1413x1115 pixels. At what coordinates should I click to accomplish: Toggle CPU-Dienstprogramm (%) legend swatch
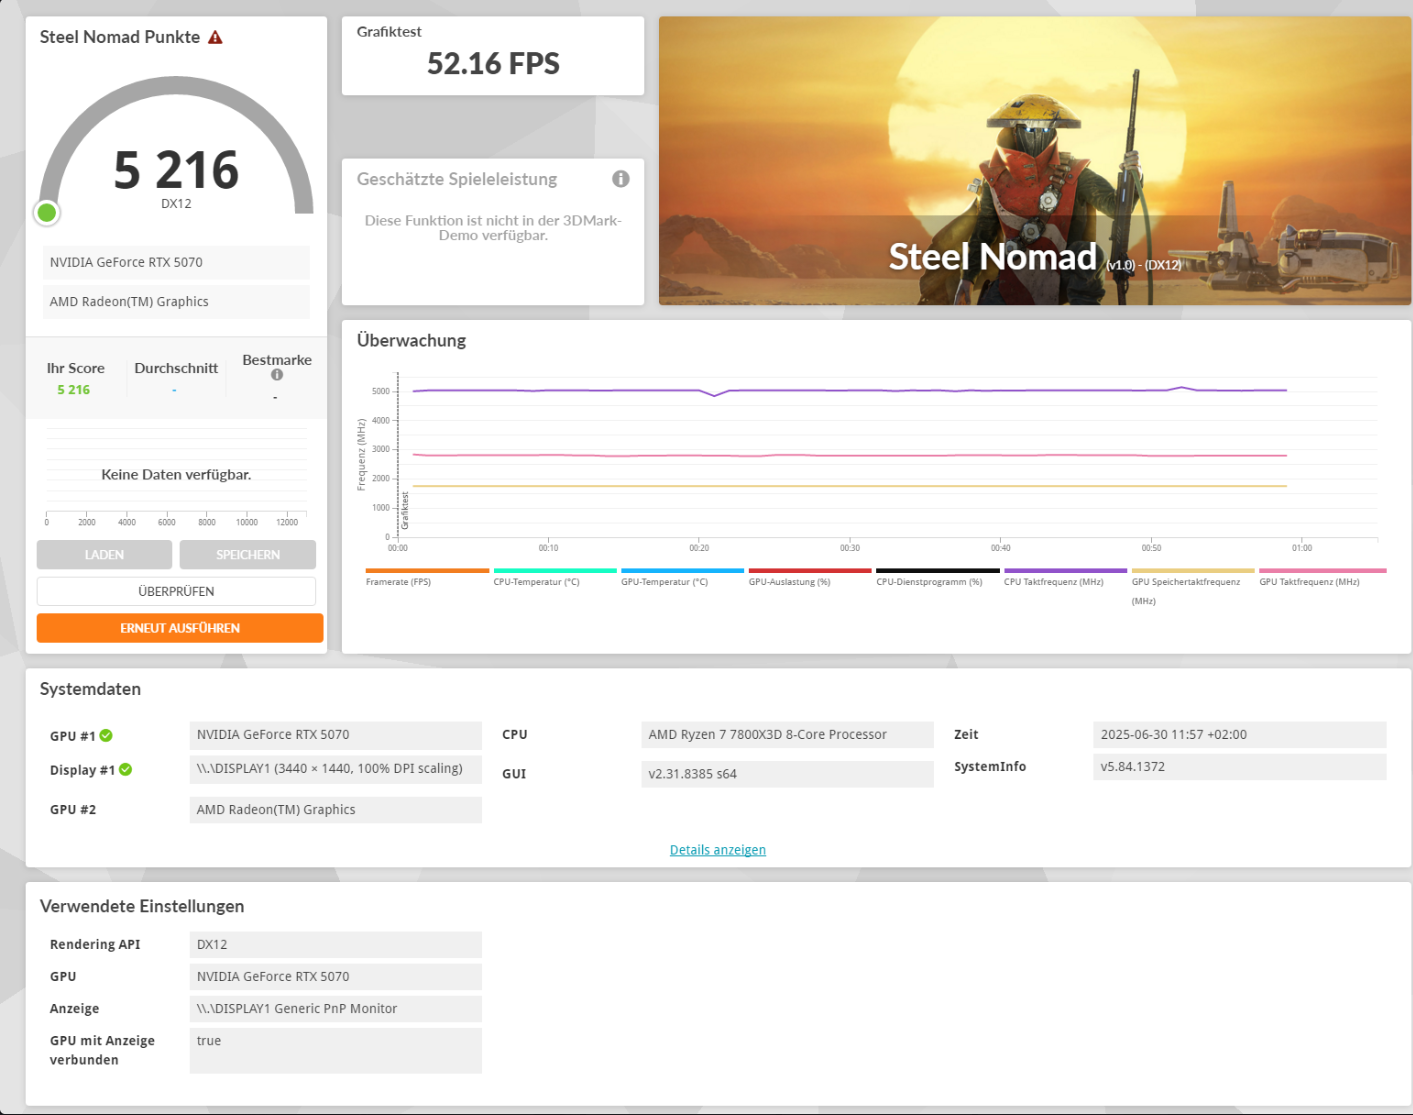(x=938, y=571)
